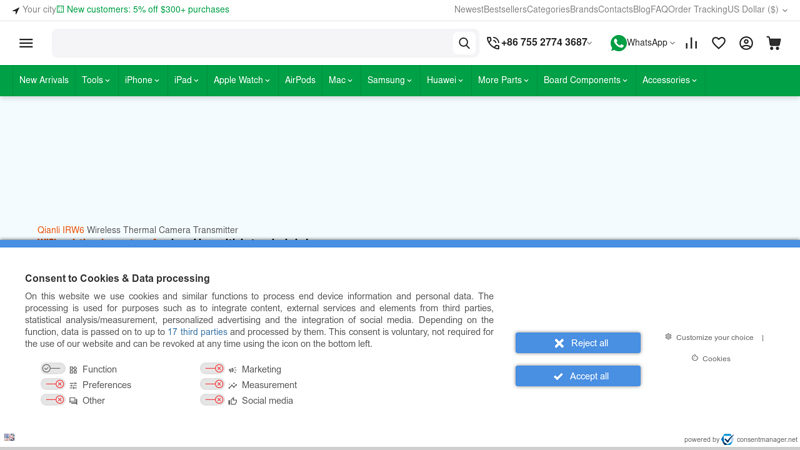Click the Accept all button
Image resolution: width=800 pixels, height=450 pixels.
point(578,376)
